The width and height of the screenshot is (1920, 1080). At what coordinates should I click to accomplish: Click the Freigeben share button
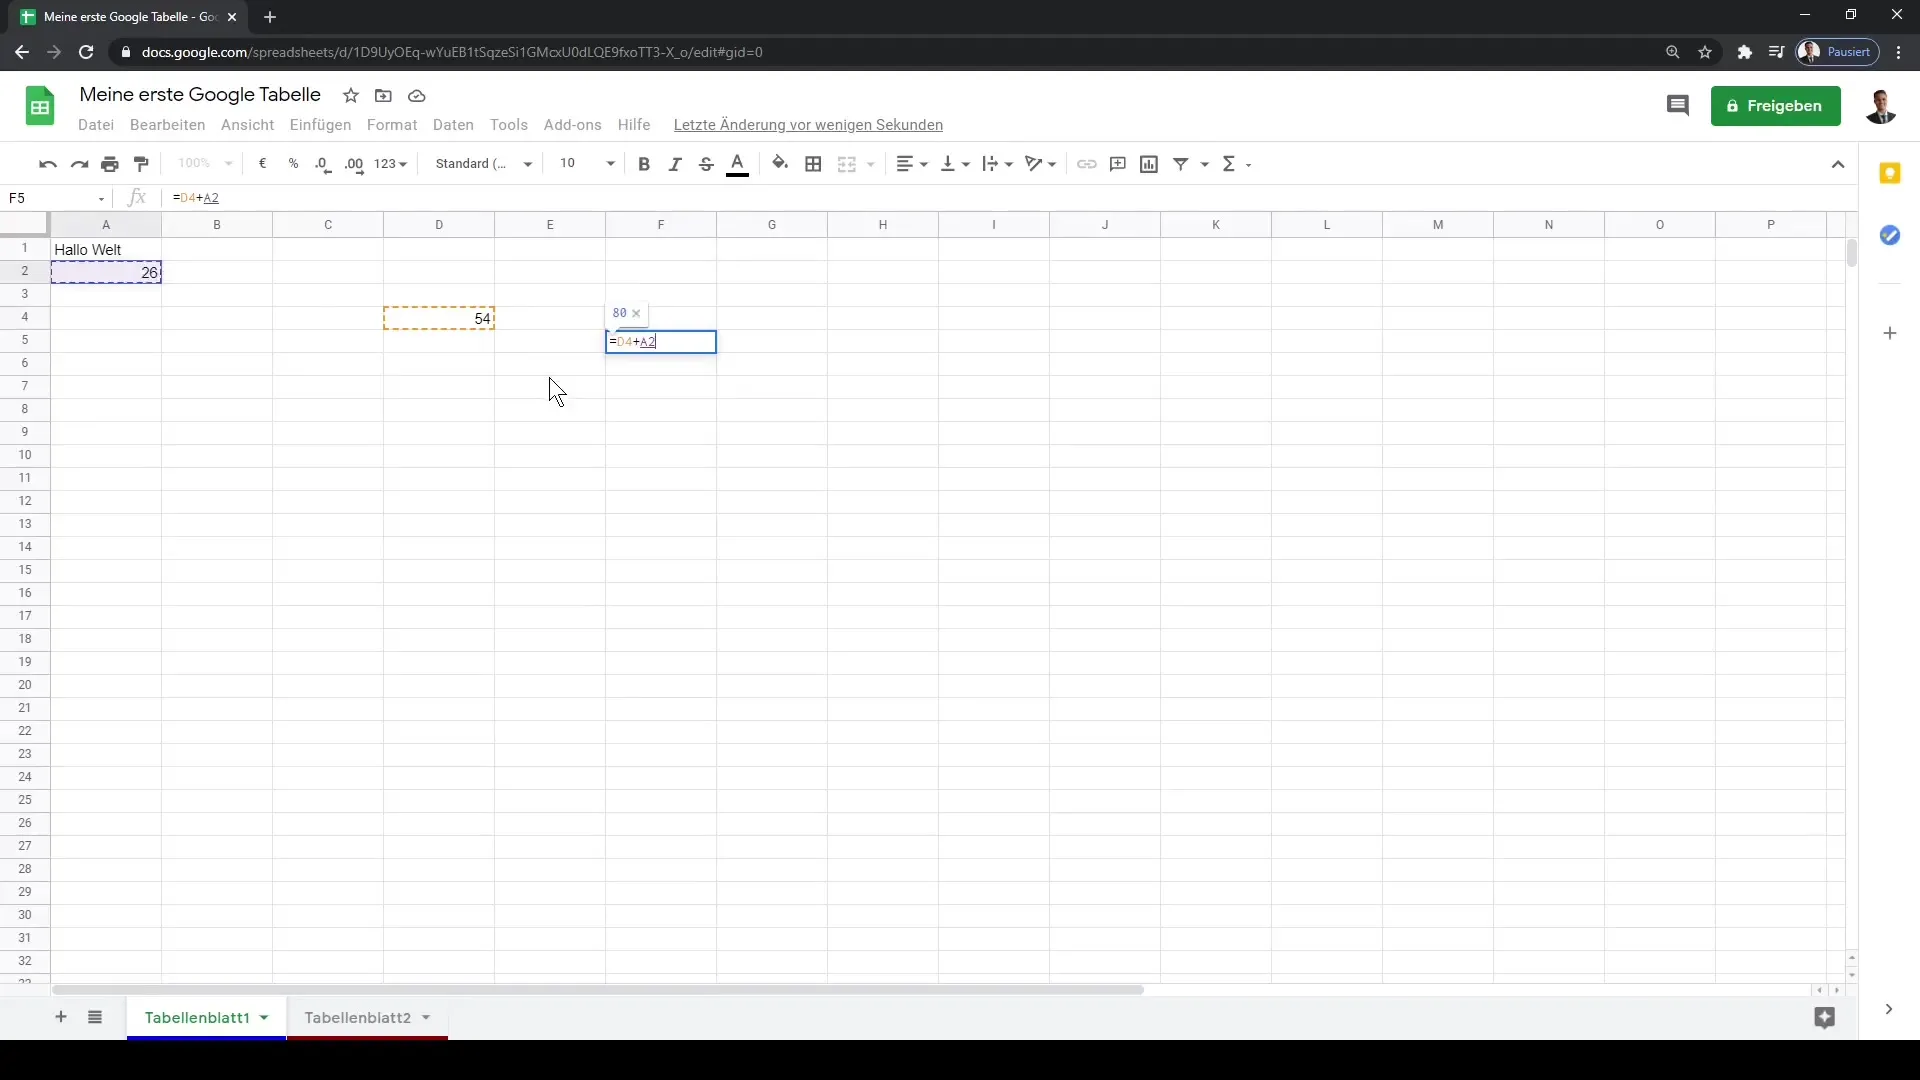[1778, 105]
